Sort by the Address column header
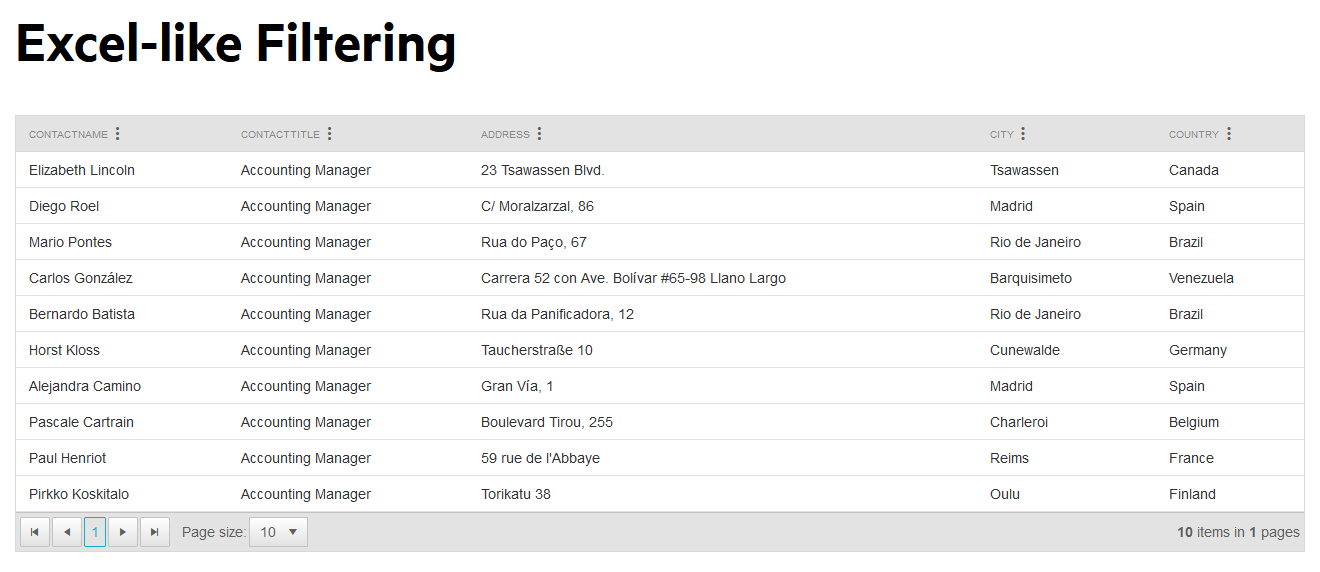The width and height of the screenshot is (1320, 572). (505, 135)
